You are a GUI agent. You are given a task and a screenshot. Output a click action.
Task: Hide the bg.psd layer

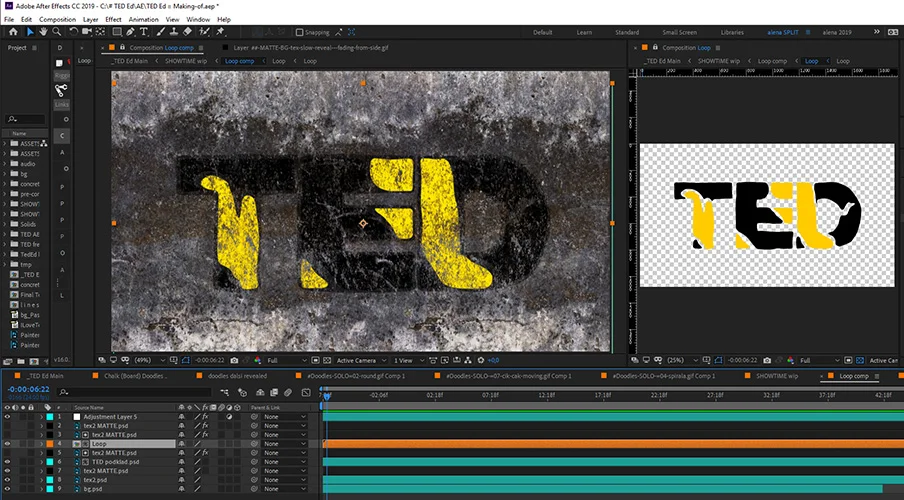point(7,488)
